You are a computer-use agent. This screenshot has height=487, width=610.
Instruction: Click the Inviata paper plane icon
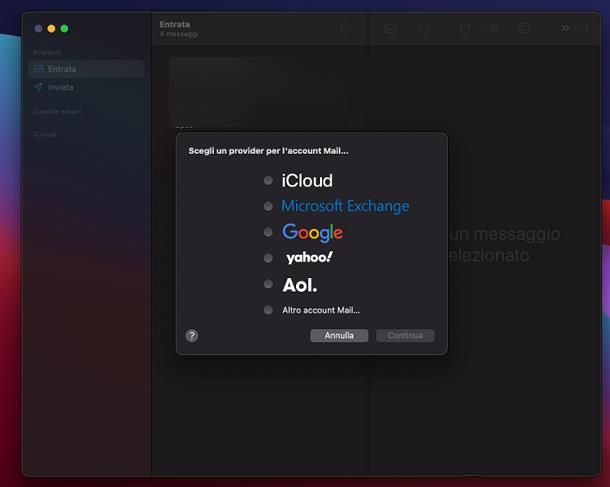coord(38,87)
